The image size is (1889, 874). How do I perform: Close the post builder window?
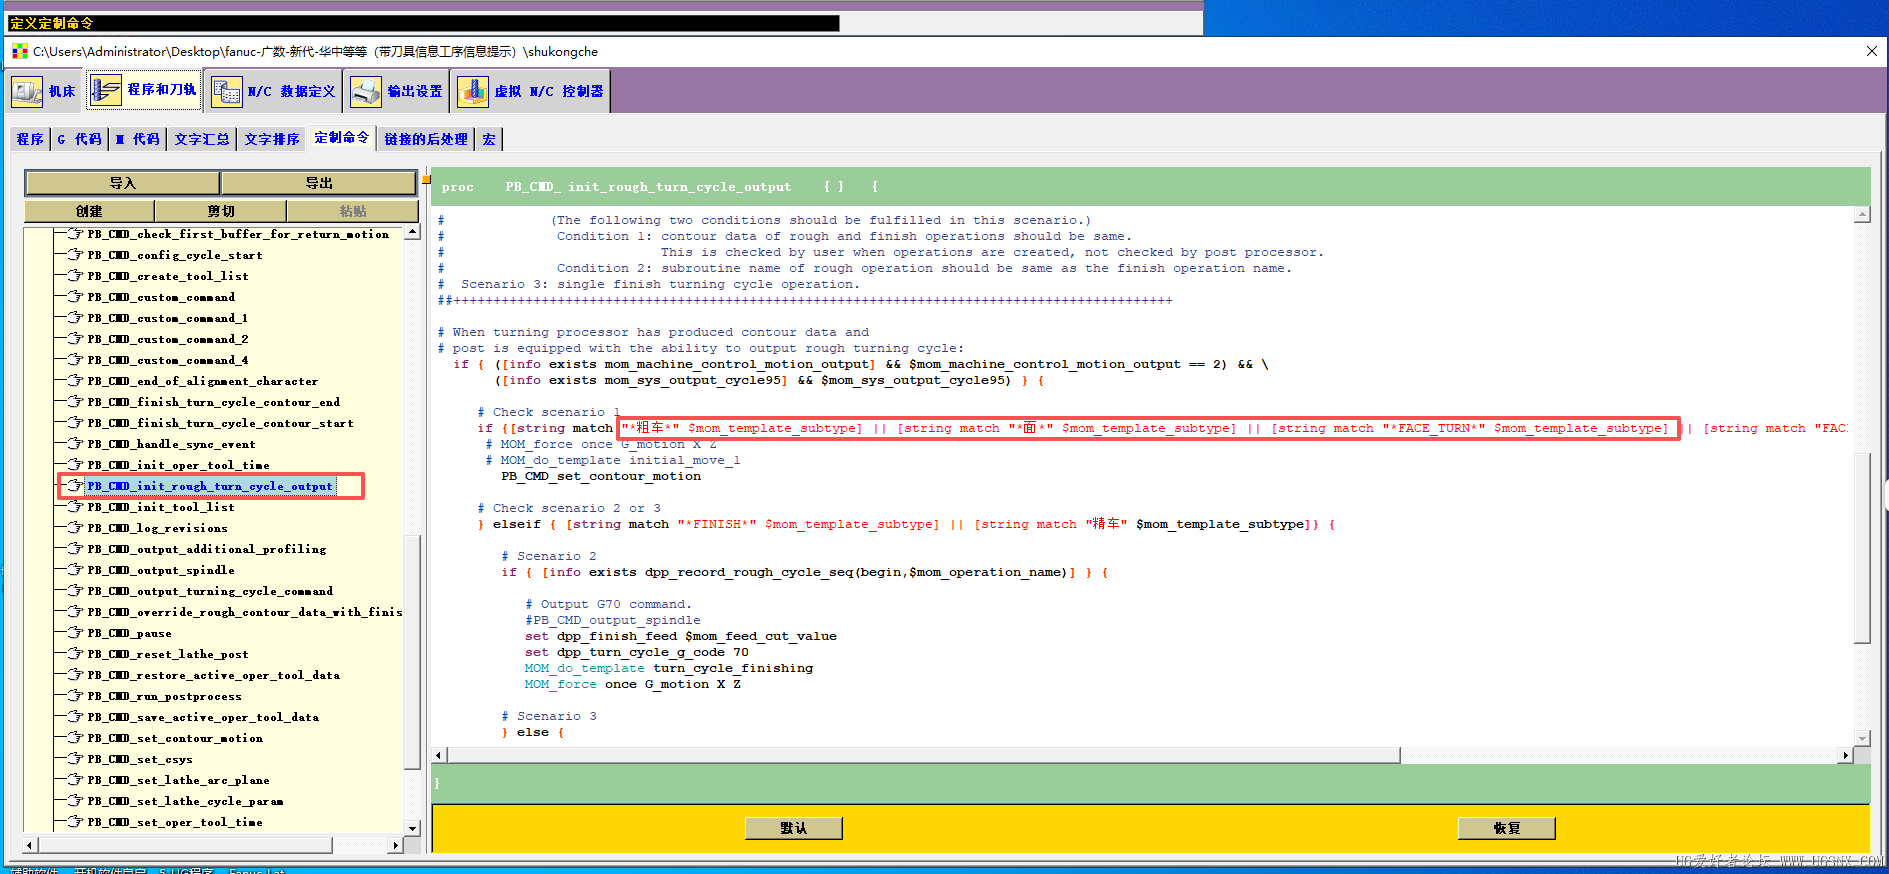(x=1872, y=51)
